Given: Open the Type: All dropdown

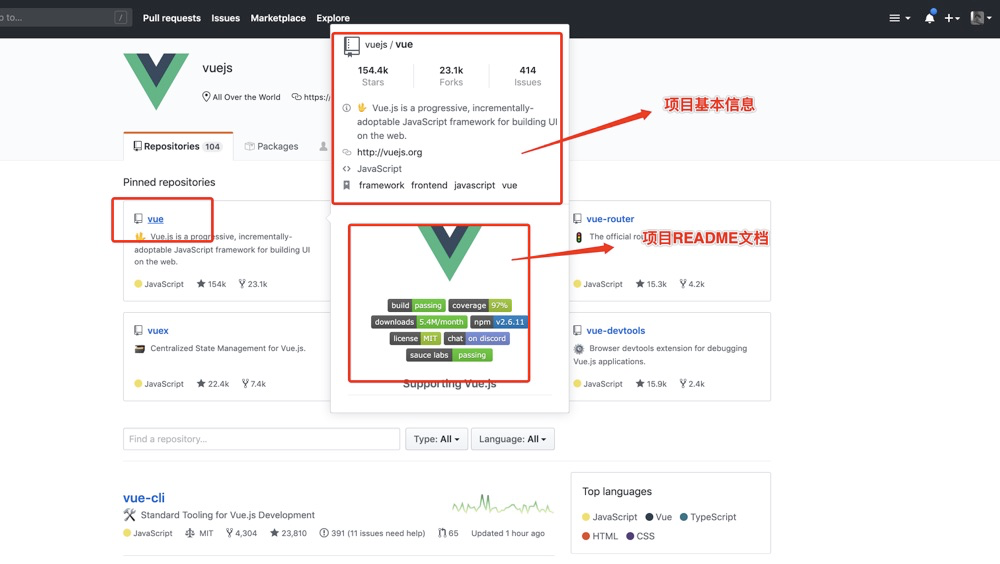Looking at the screenshot, I should [436, 439].
